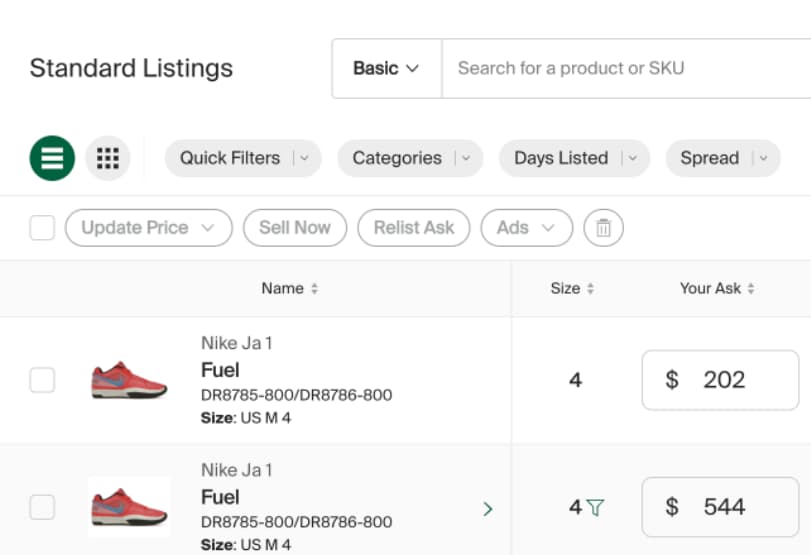The height and width of the screenshot is (555, 811).
Task: Open Spread filter dropdown
Action: [723, 158]
